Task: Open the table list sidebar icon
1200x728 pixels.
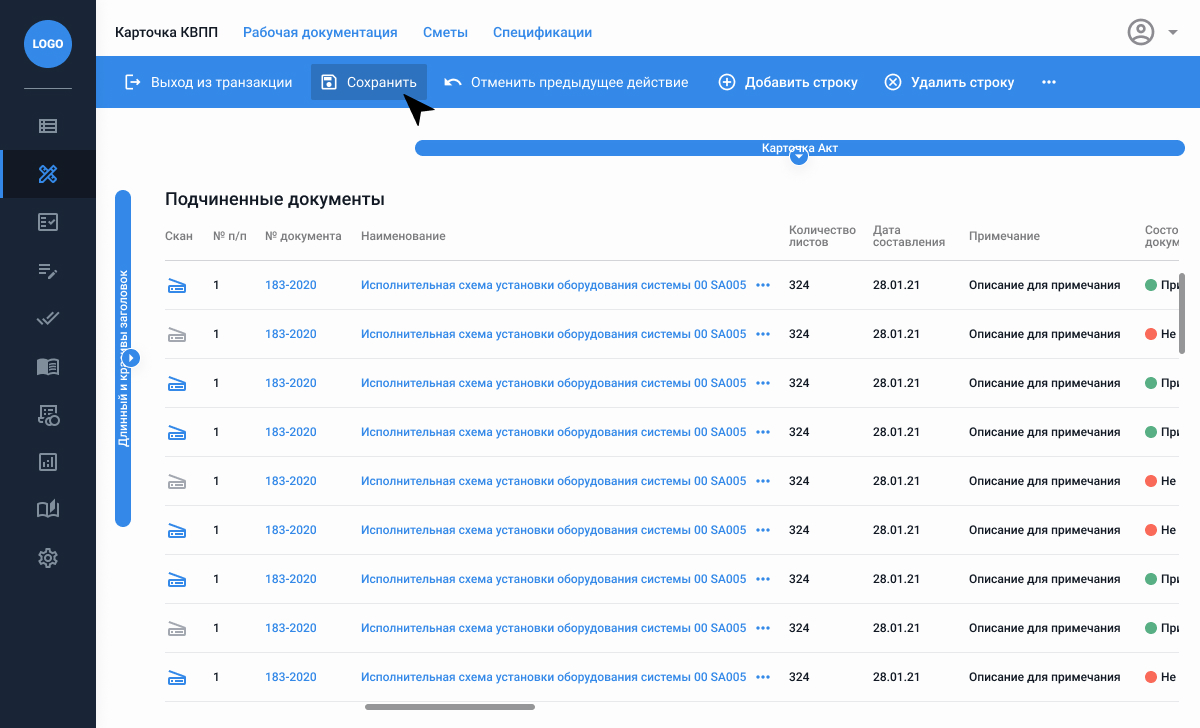Action: coord(48,126)
